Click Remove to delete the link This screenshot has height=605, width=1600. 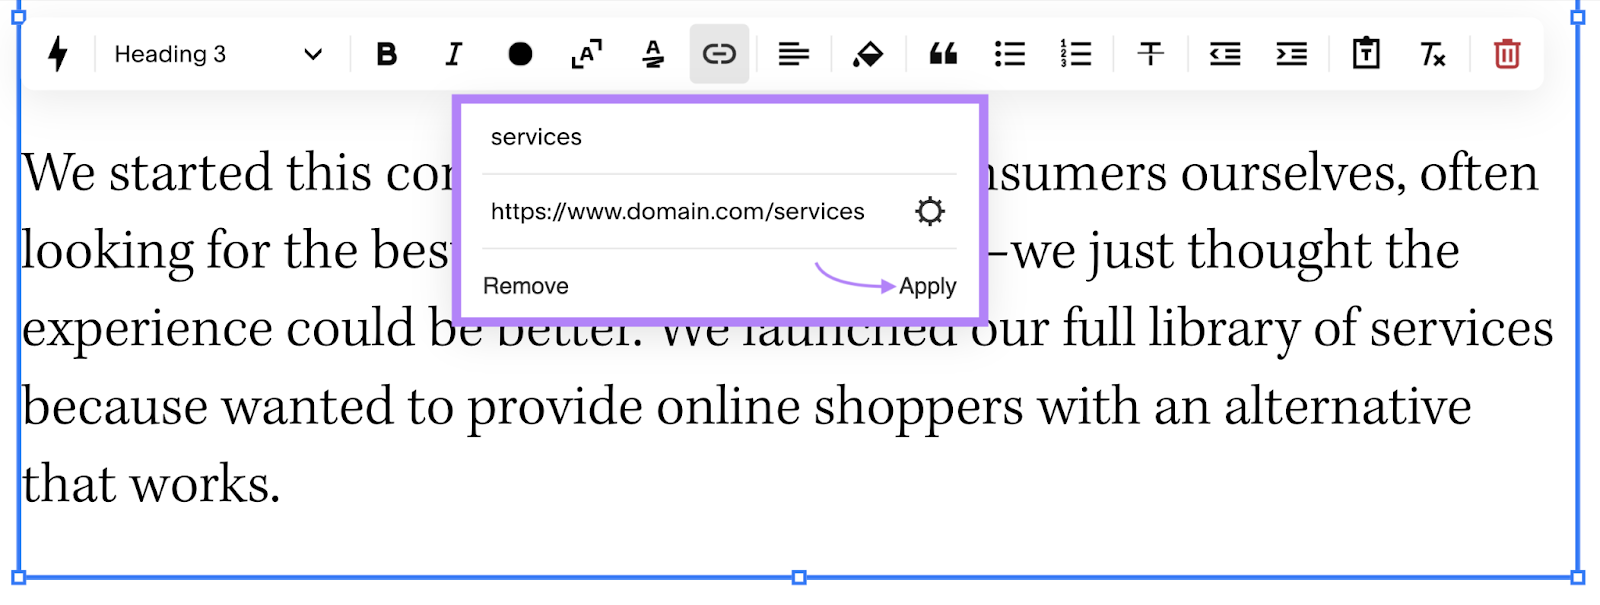pos(526,286)
